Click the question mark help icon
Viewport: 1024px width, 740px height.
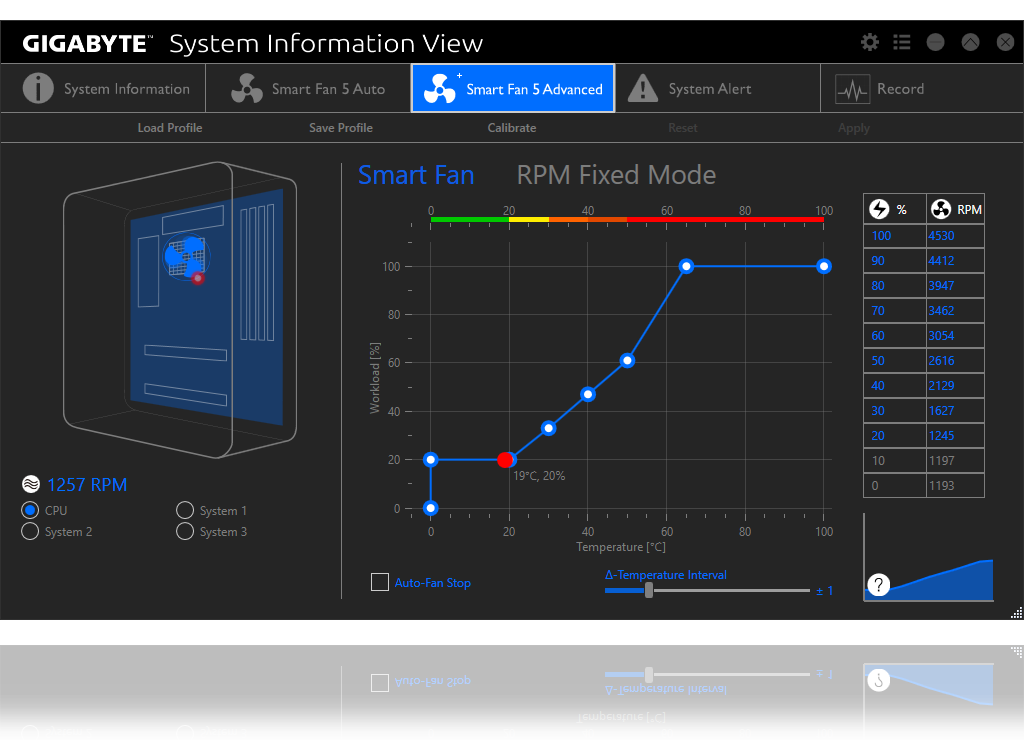(878, 585)
